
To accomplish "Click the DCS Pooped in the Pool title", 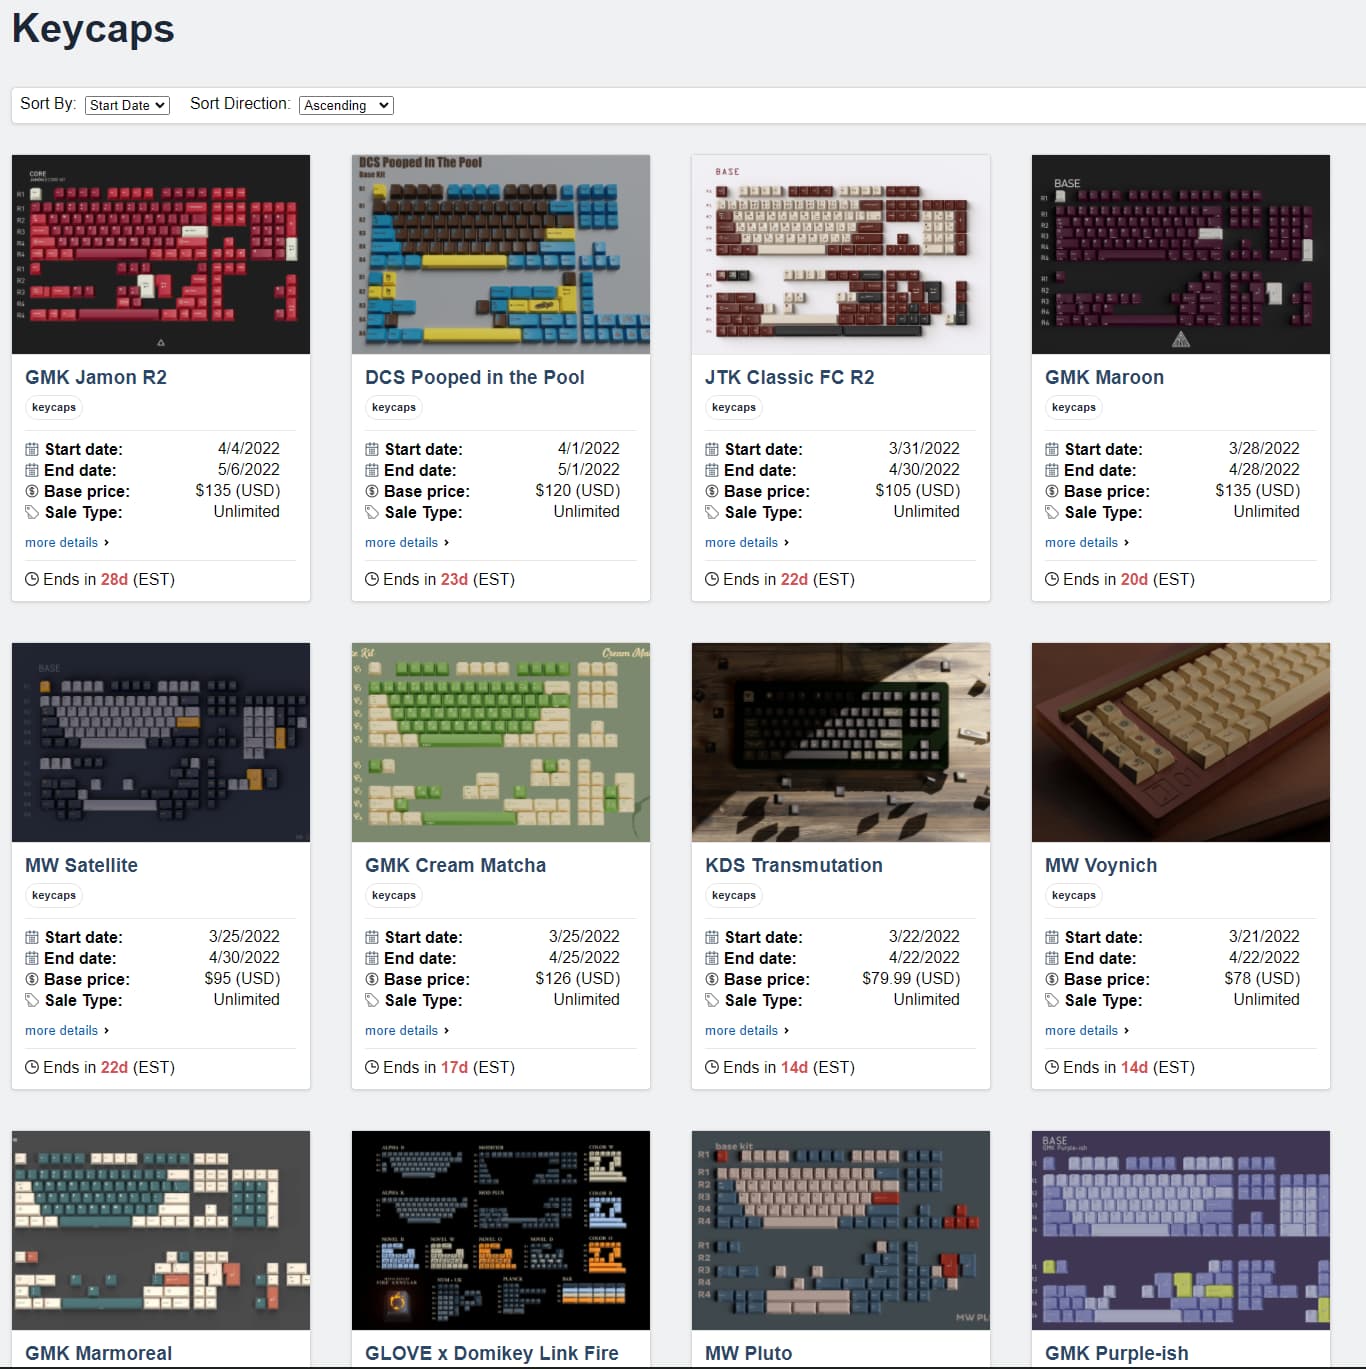I will (x=475, y=377).
